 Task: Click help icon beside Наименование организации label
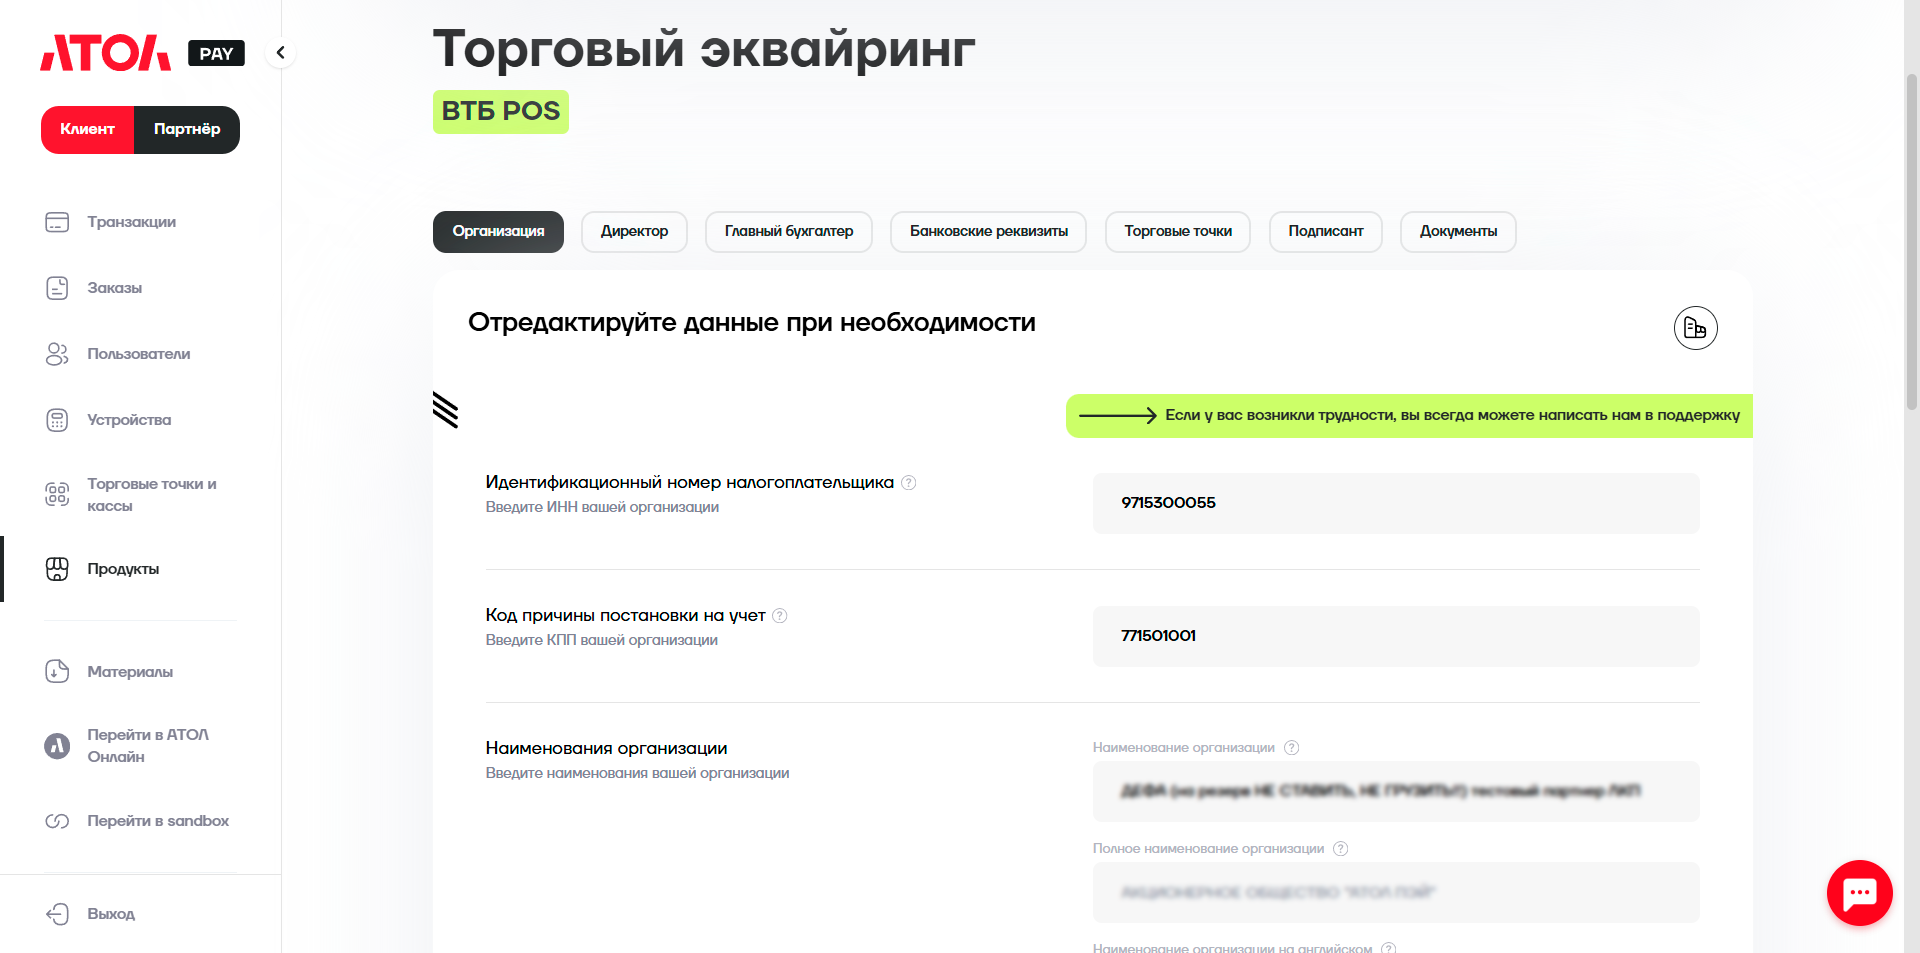[x=1291, y=748]
